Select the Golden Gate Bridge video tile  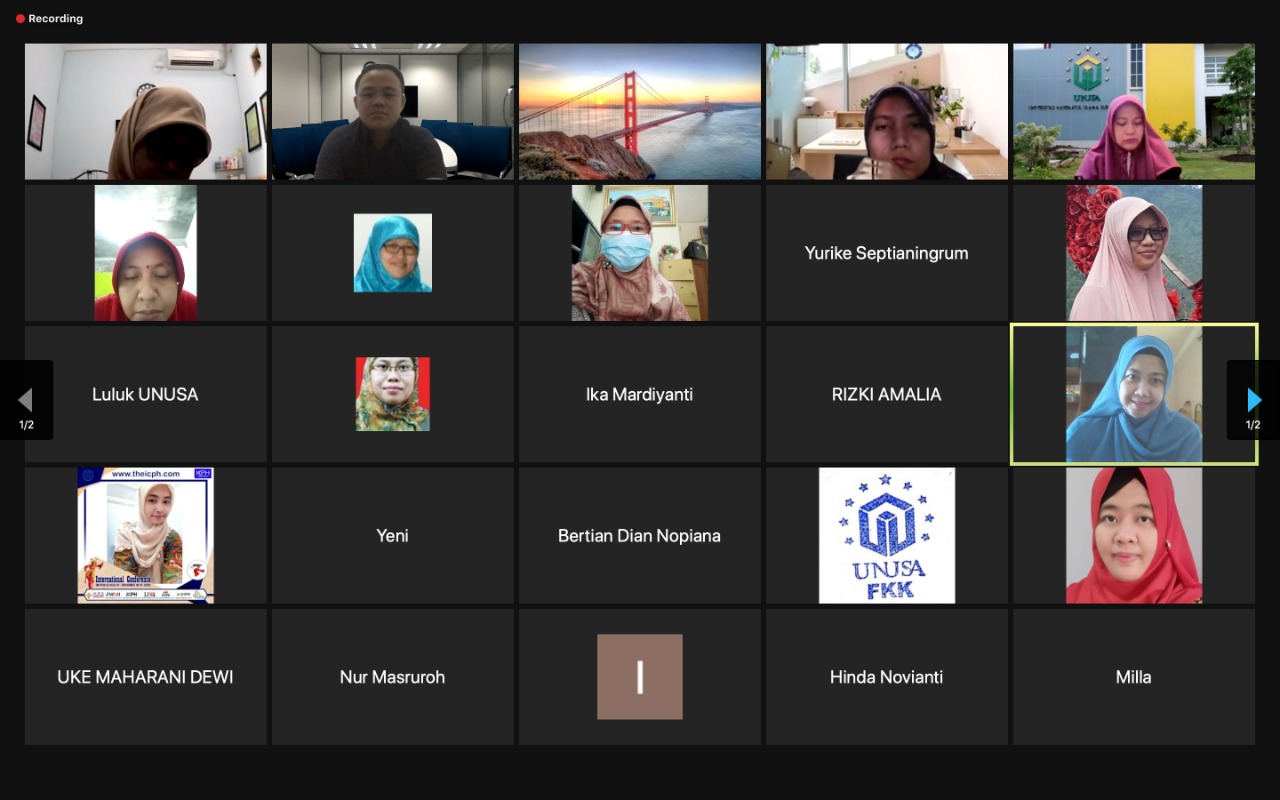tap(640, 111)
